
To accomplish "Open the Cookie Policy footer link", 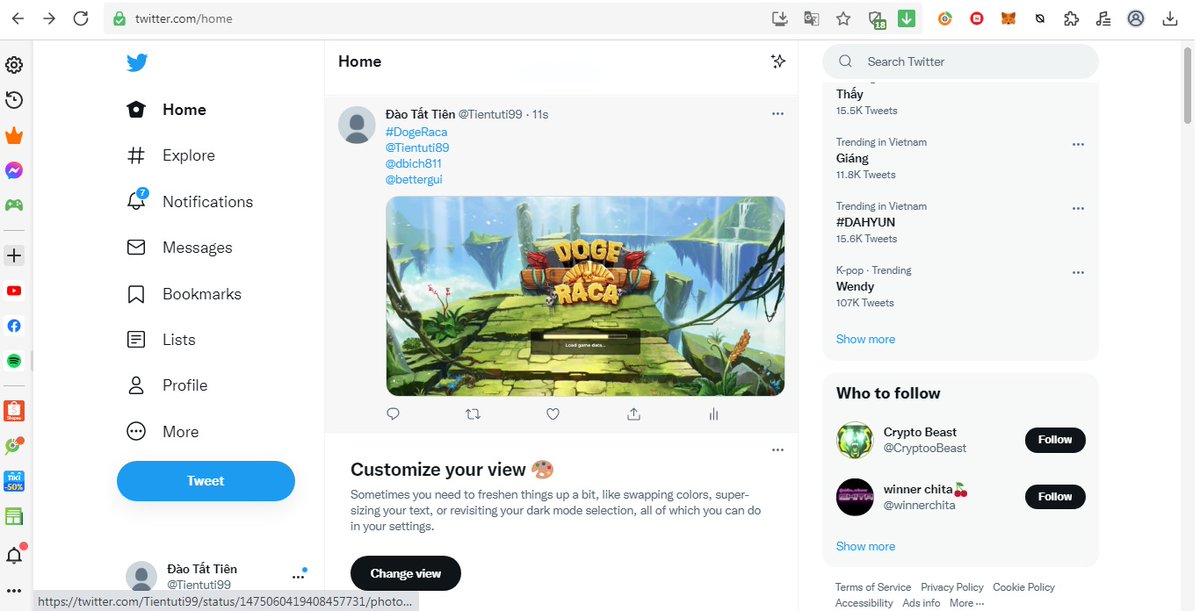I will click(1024, 587).
